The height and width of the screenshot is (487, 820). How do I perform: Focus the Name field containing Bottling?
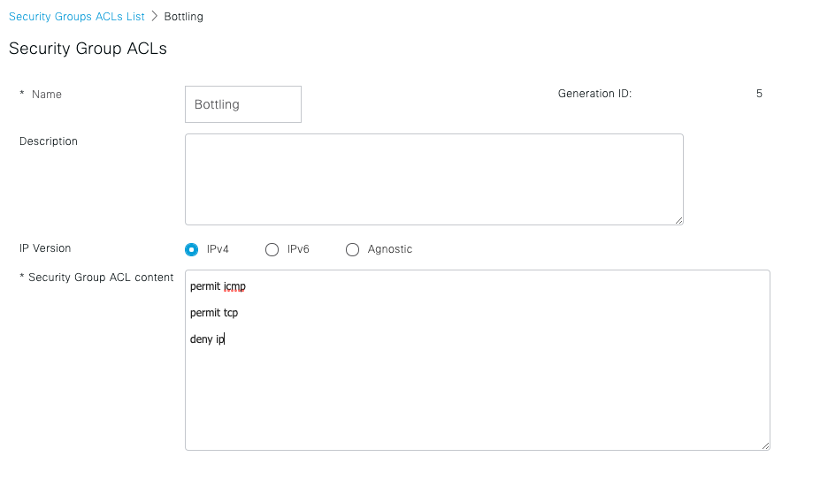click(243, 104)
